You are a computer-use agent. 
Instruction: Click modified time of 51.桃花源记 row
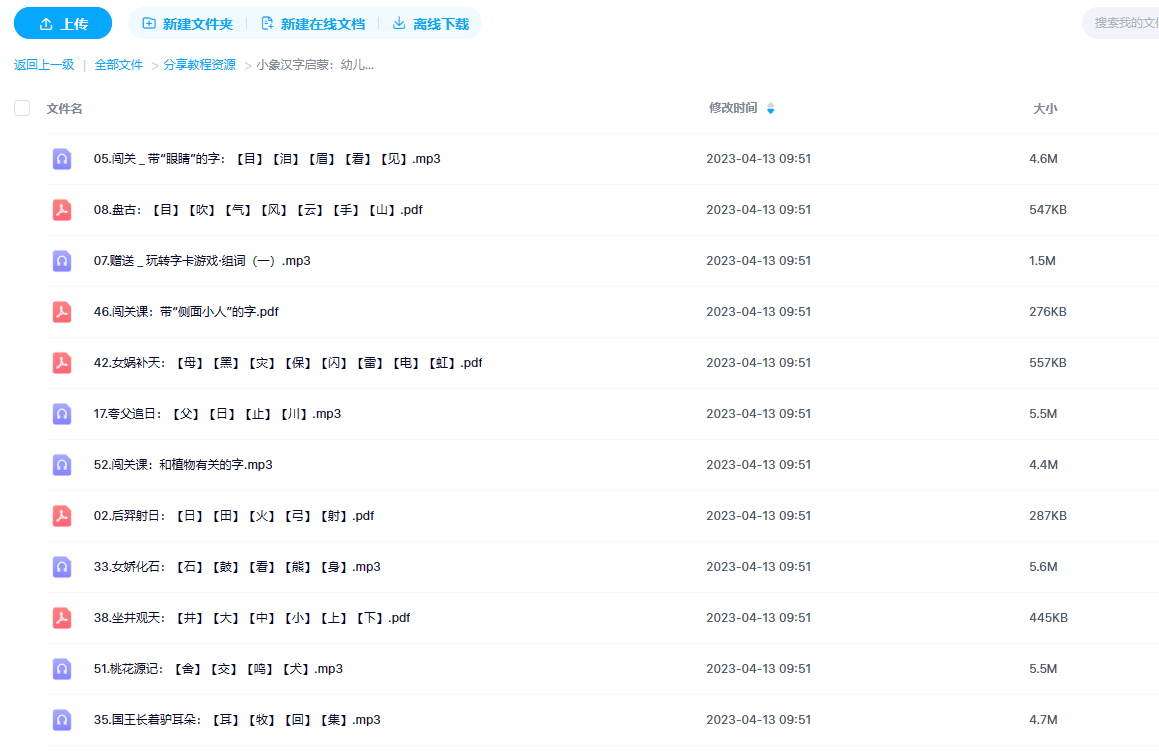click(758, 669)
